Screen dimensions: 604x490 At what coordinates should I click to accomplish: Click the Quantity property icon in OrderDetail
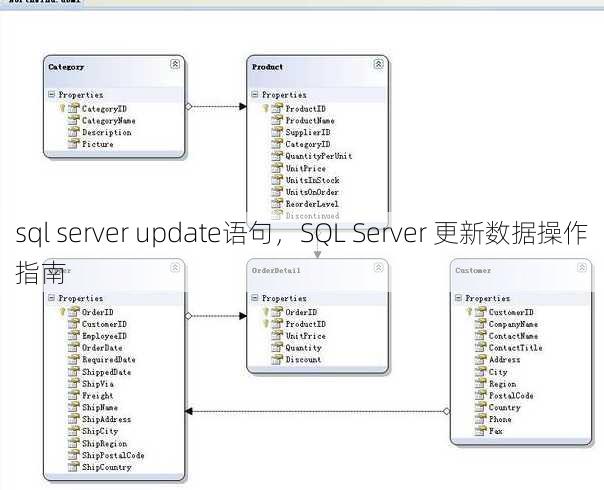pyautogui.click(x=277, y=347)
